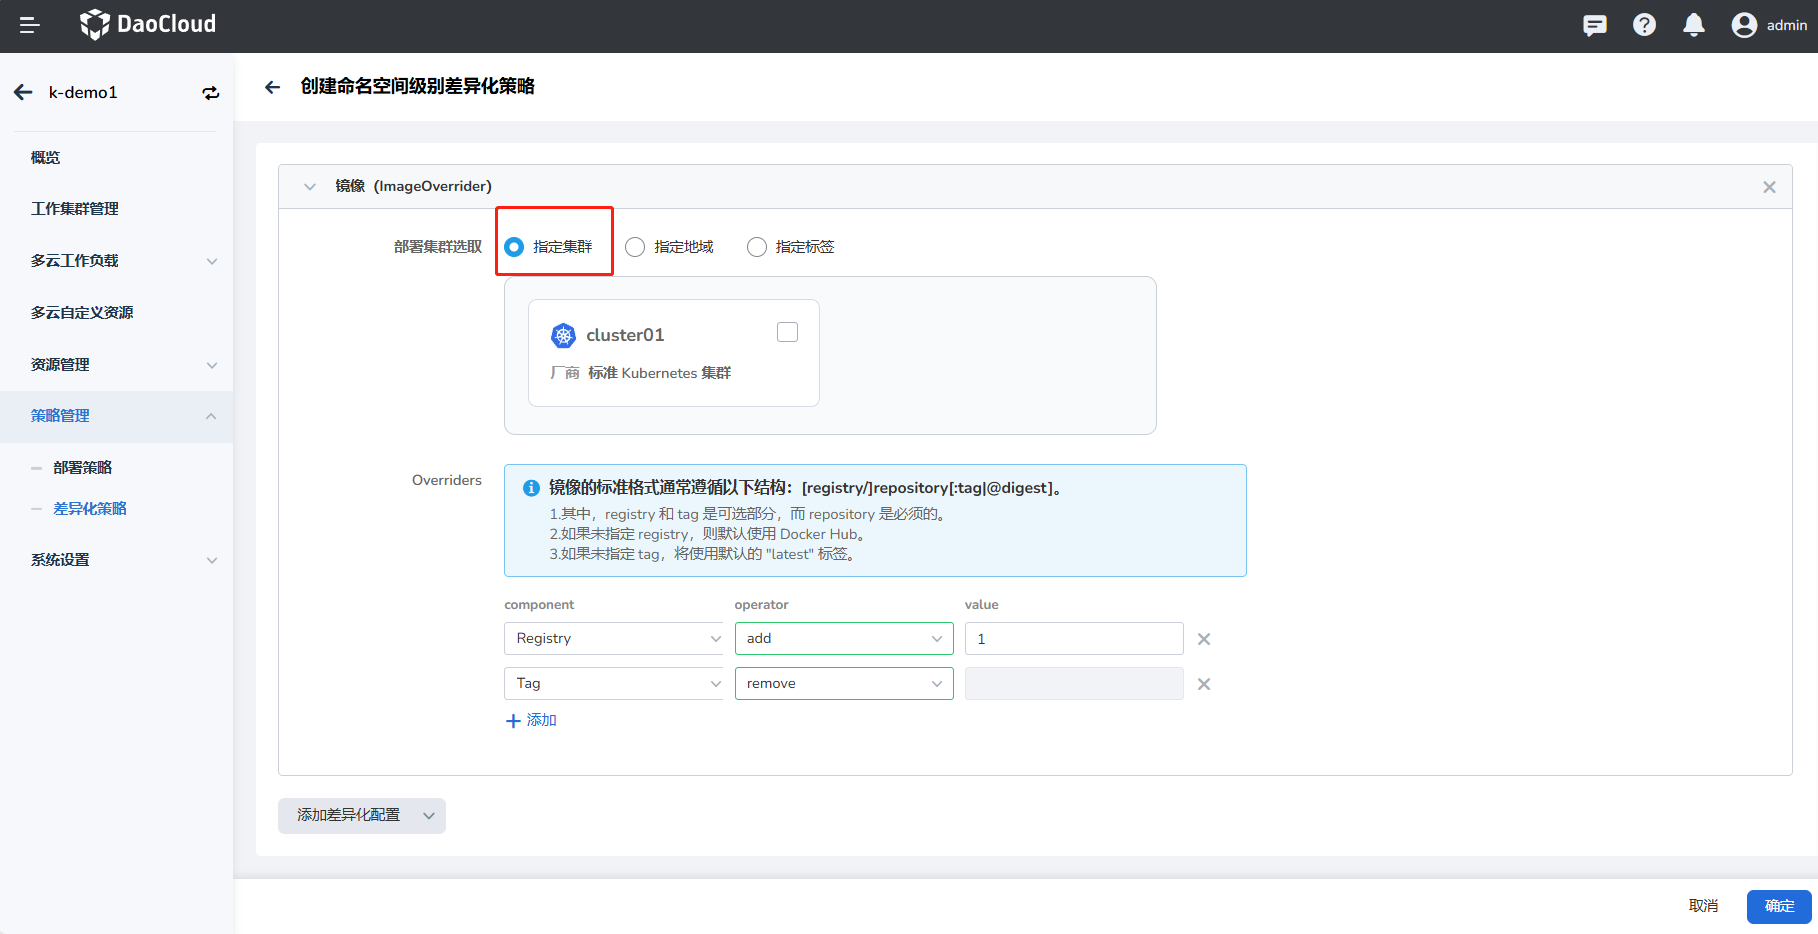Click the switch instance icon beside k-demo1
This screenshot has height=934, width=1818.
click(211, 93)
